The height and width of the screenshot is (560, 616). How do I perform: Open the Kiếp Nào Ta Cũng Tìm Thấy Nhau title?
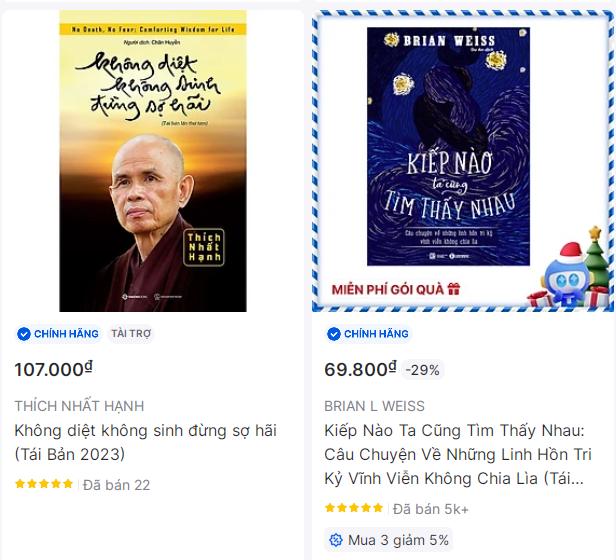point(458,454)
